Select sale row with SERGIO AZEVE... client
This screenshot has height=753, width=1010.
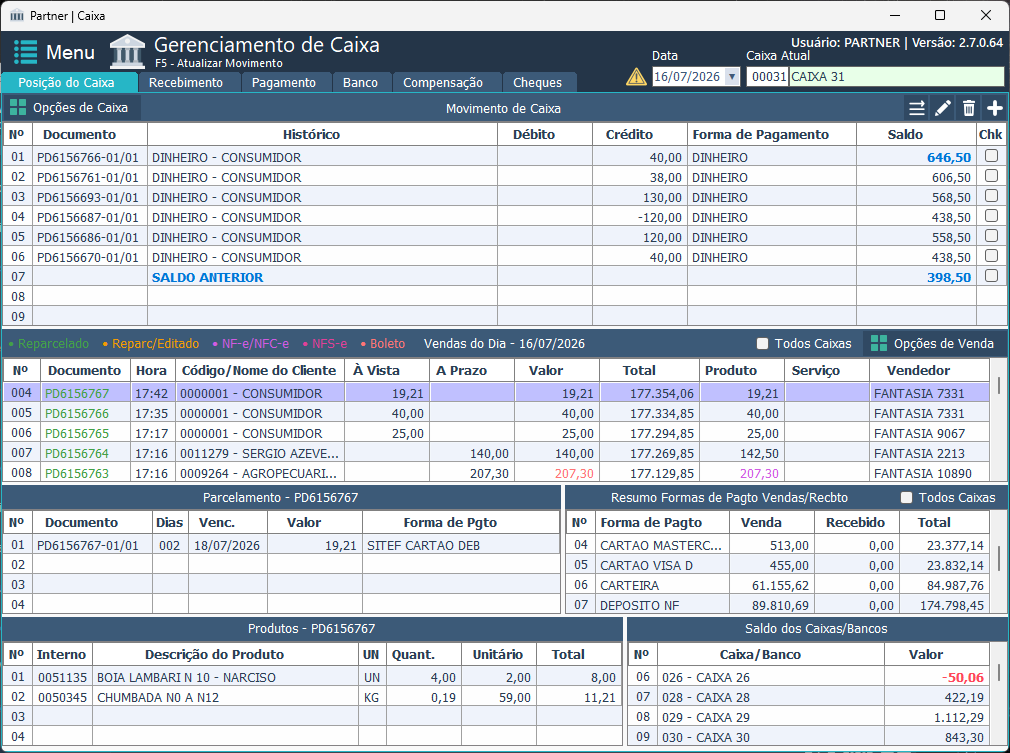pyautogui.click(x=496, y=453)
